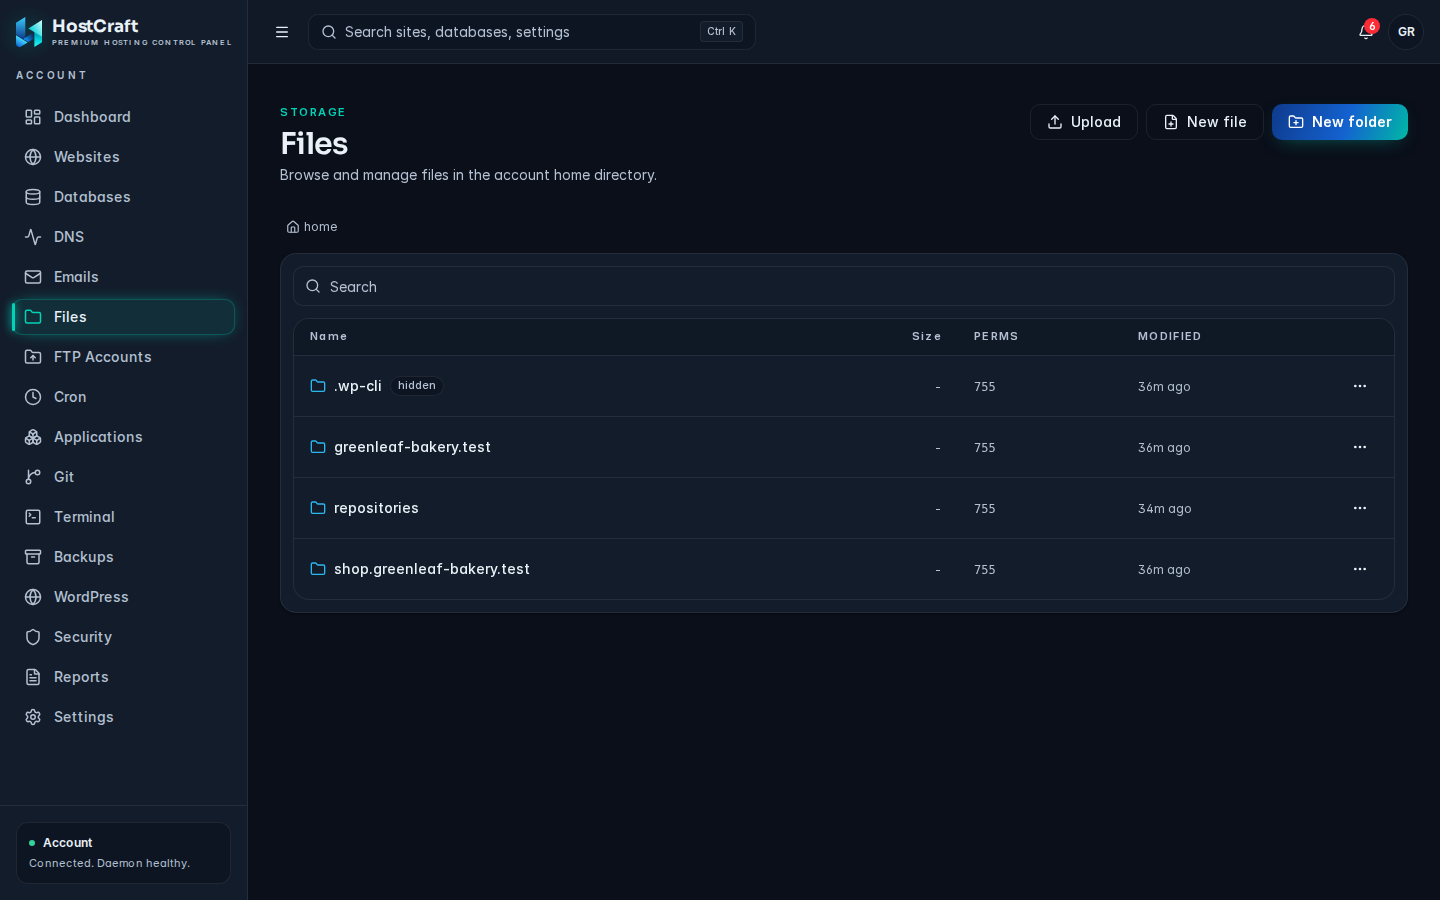1440x900 pixels.
Task: Click 34m ago in repositories row
Action: (x=1165, y=509)
